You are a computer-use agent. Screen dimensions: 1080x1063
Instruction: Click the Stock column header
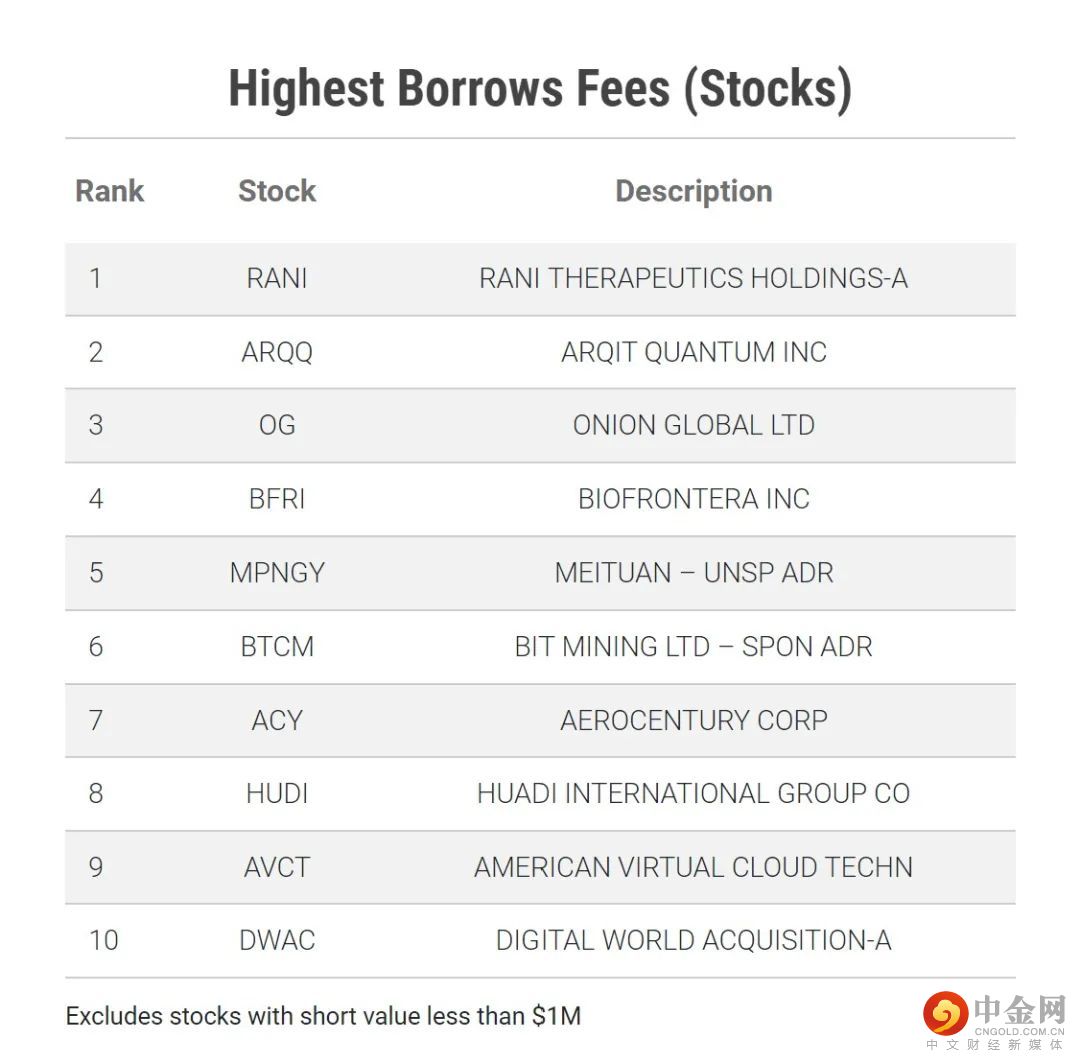coord(277,191)
